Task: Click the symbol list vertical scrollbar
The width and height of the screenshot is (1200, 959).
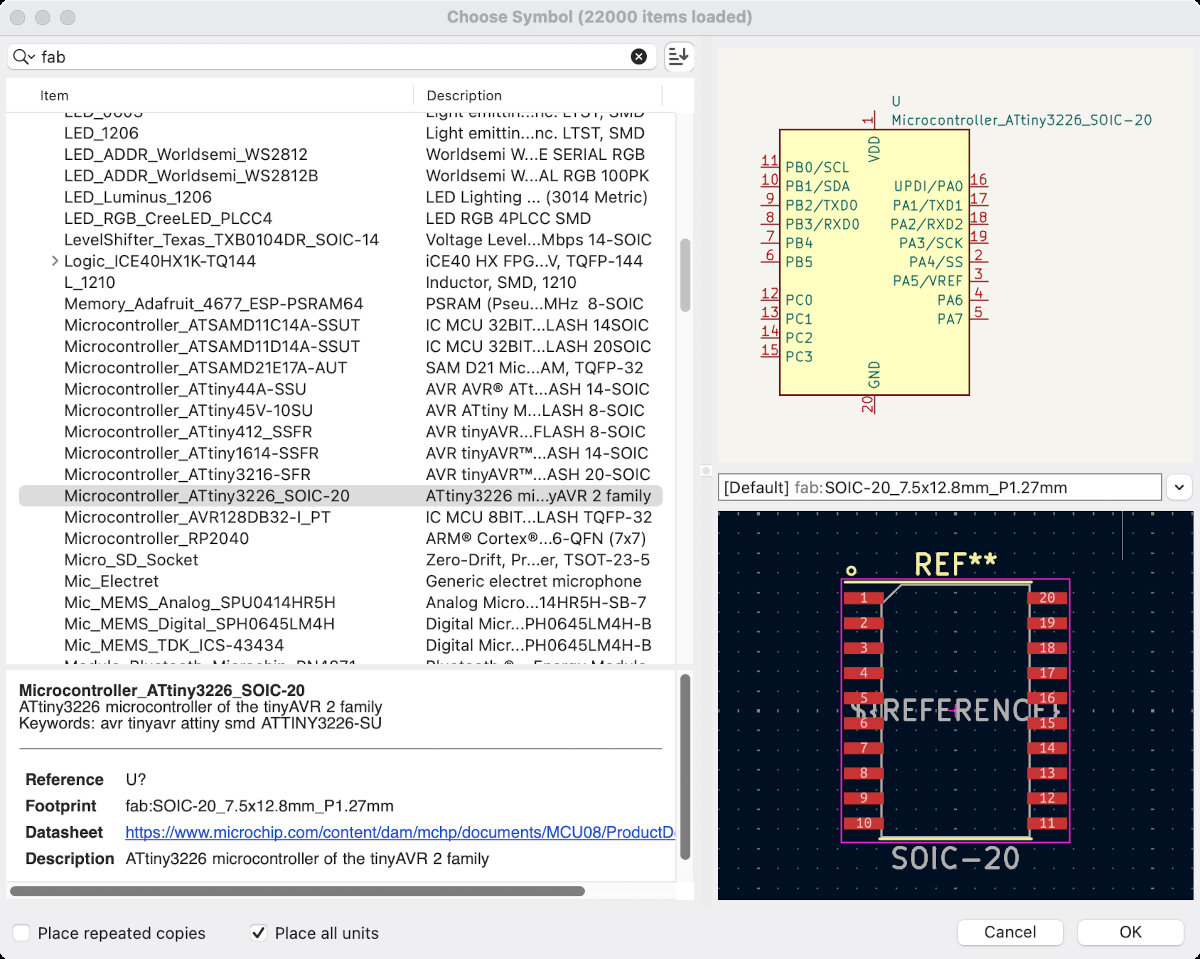Action: pos(685,275)
